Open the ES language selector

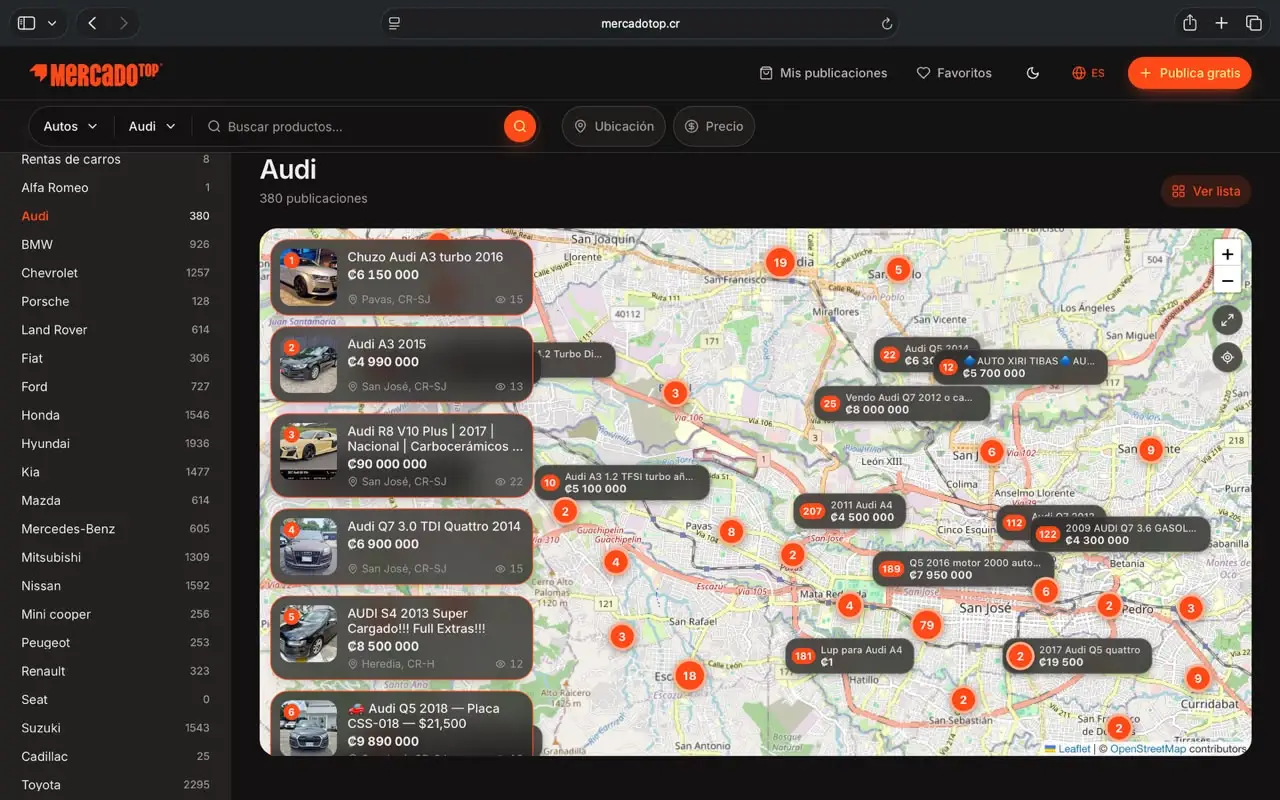point(1088,73)
